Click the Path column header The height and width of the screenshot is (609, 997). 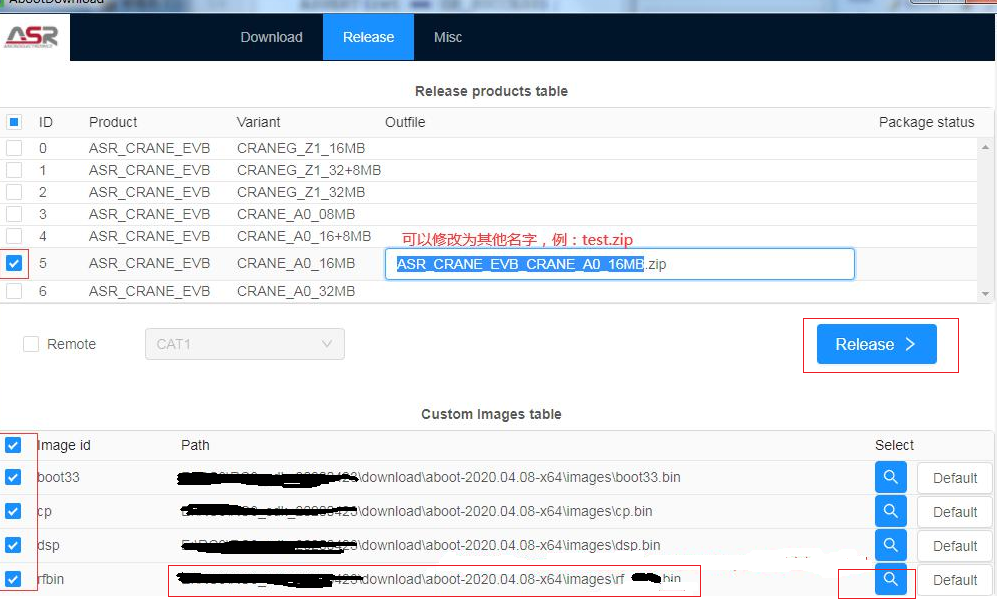pyautogui.click(x=195, y=445)
